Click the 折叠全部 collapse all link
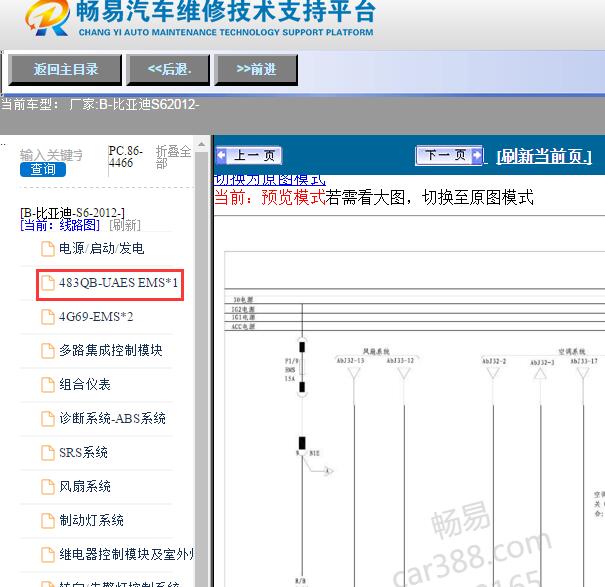The image size is (605, 587). coord(173,157)
